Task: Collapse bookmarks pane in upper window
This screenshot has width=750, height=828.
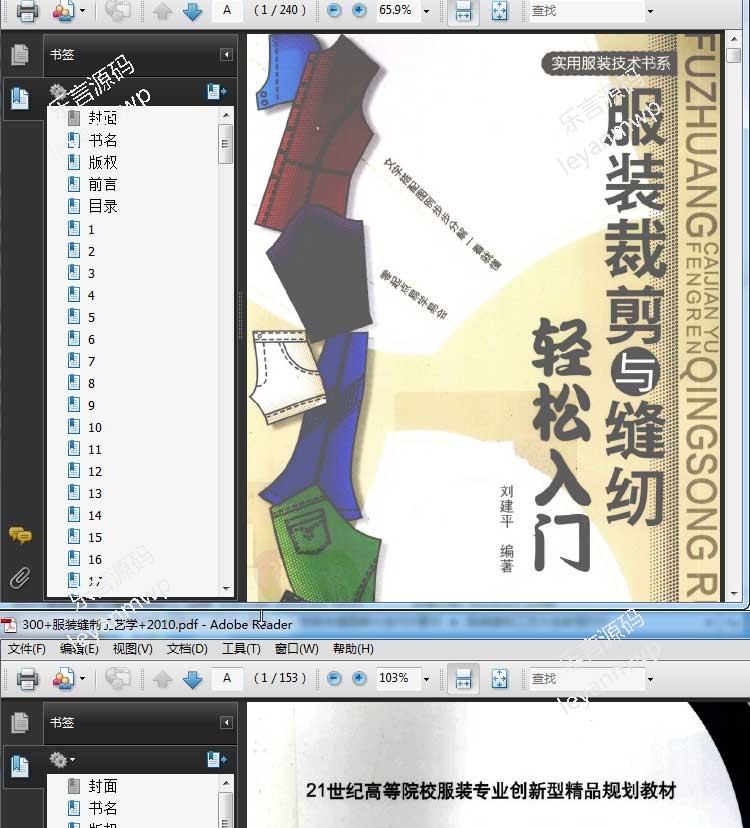Action: (226, 54)
